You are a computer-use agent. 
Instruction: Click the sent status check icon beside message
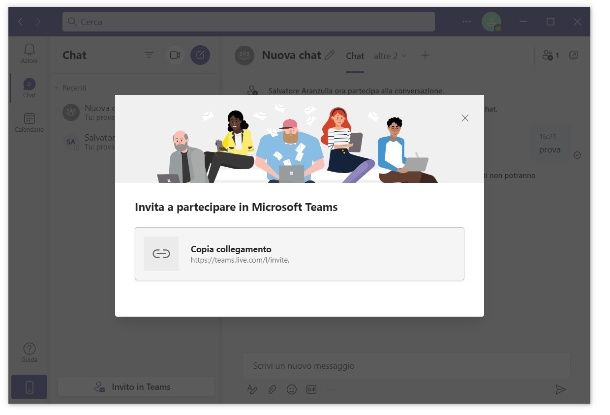click(577, 155)
